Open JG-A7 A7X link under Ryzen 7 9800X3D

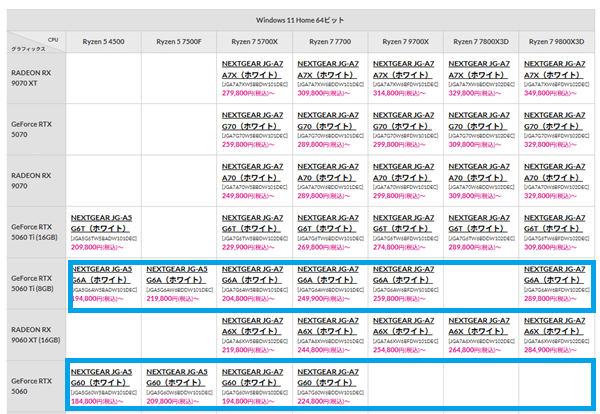tap(557, 68)
